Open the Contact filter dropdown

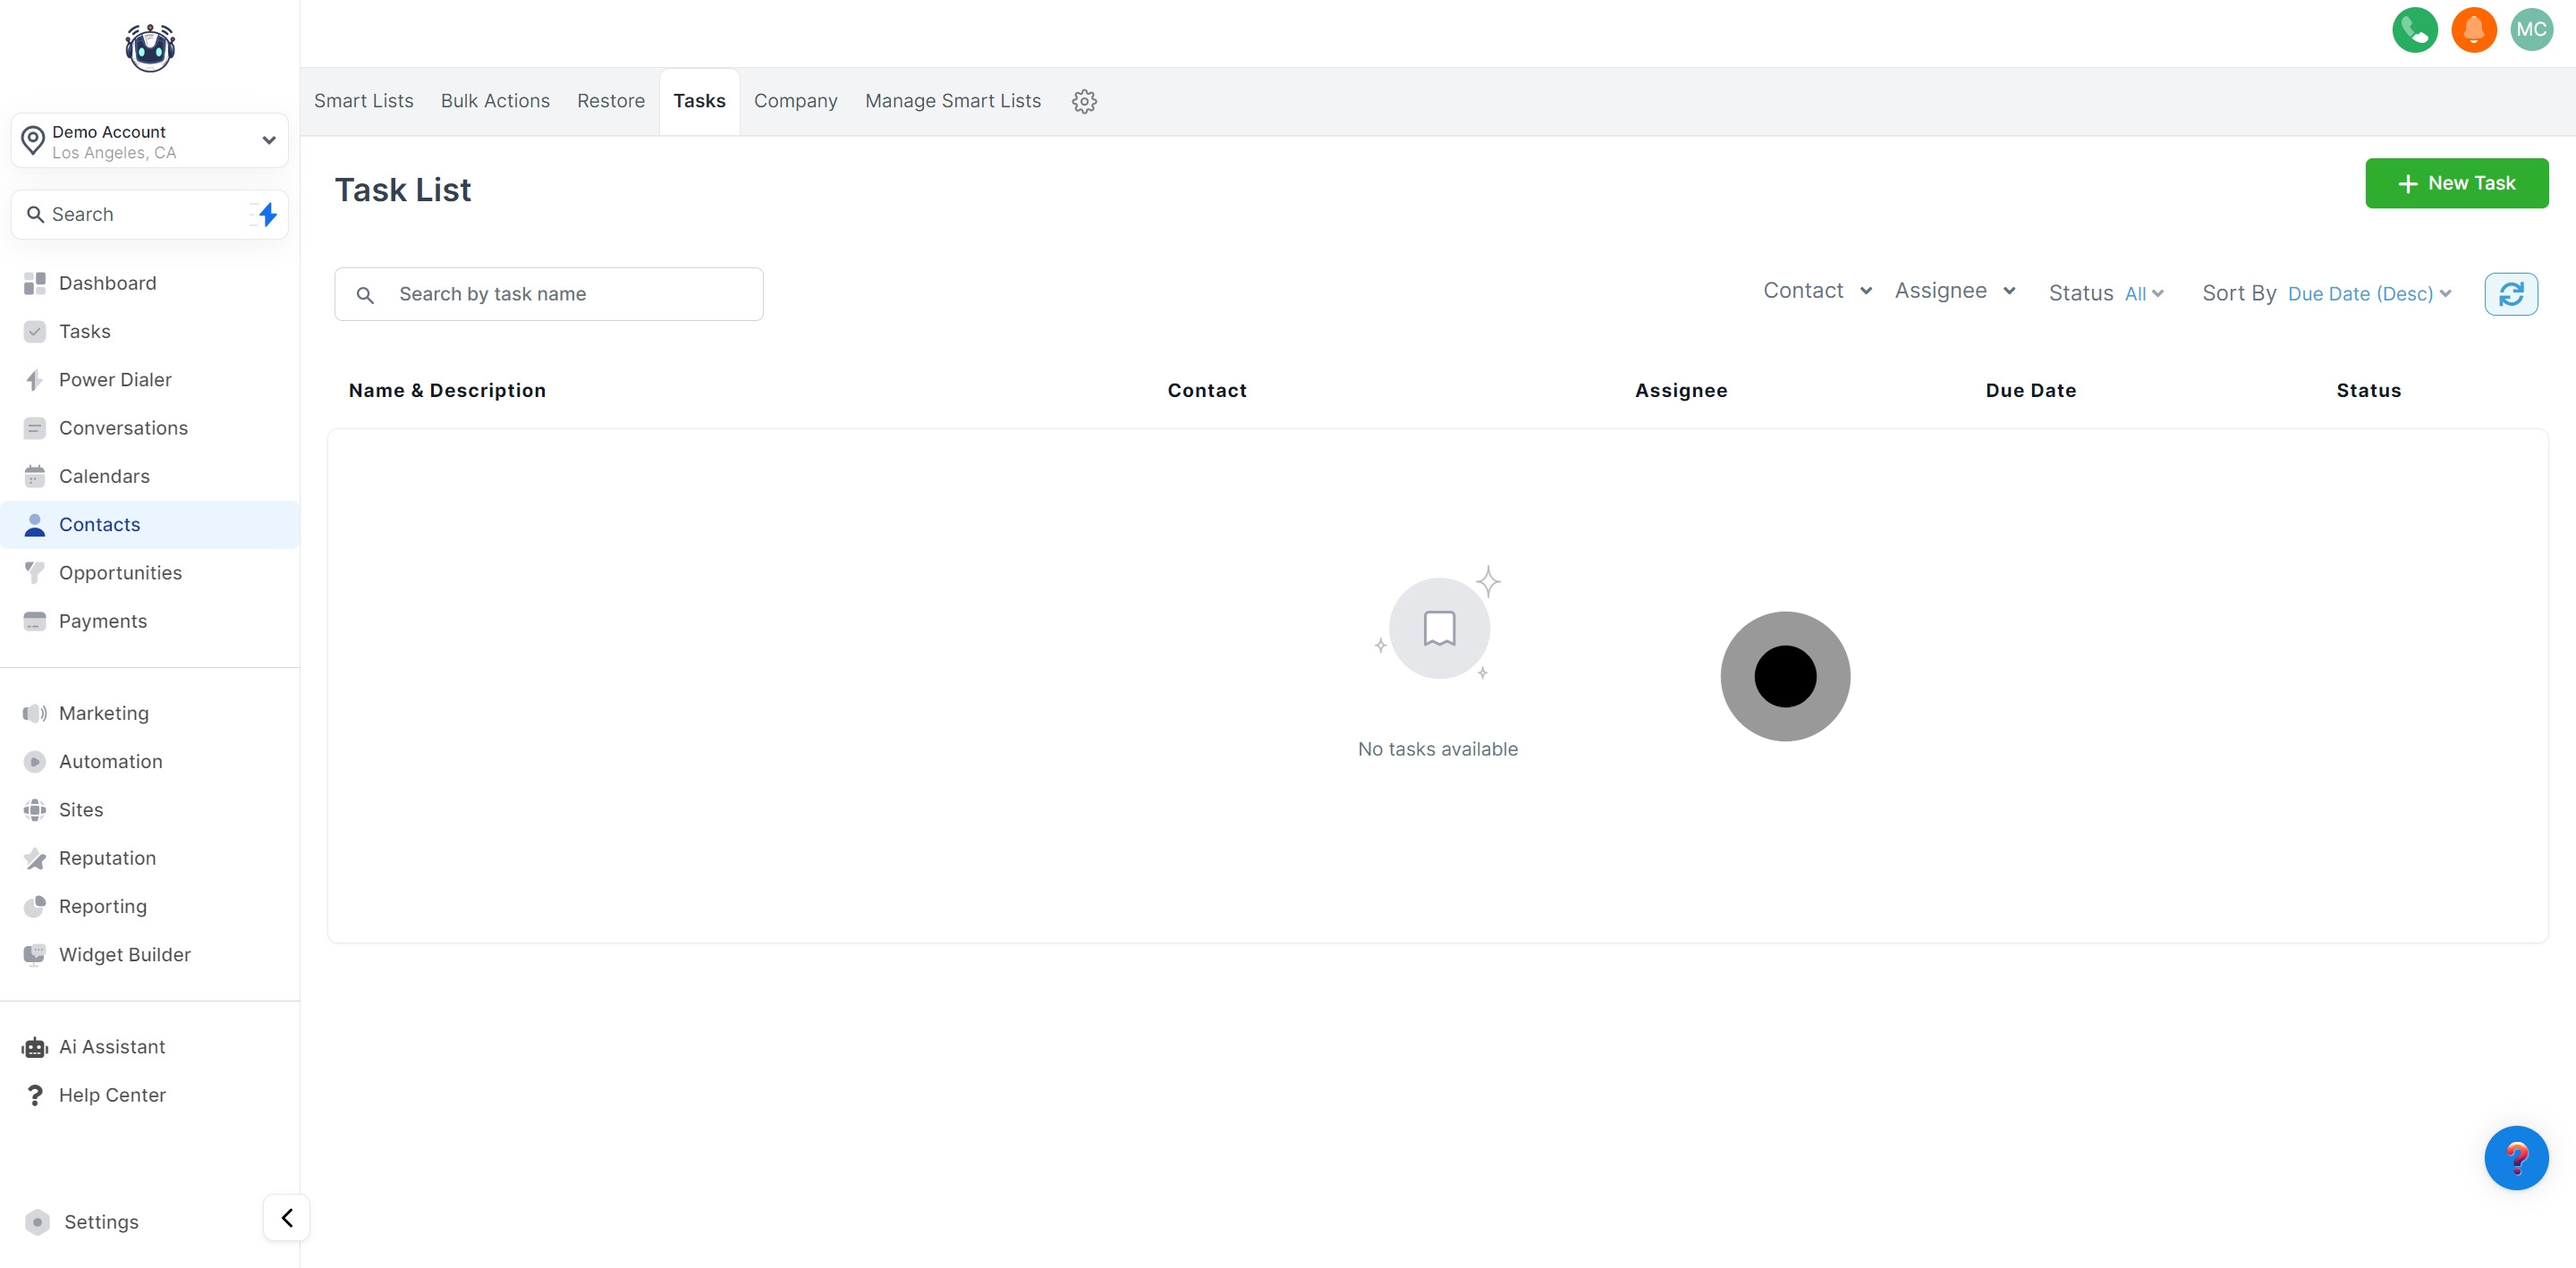tap(1816, 291)
